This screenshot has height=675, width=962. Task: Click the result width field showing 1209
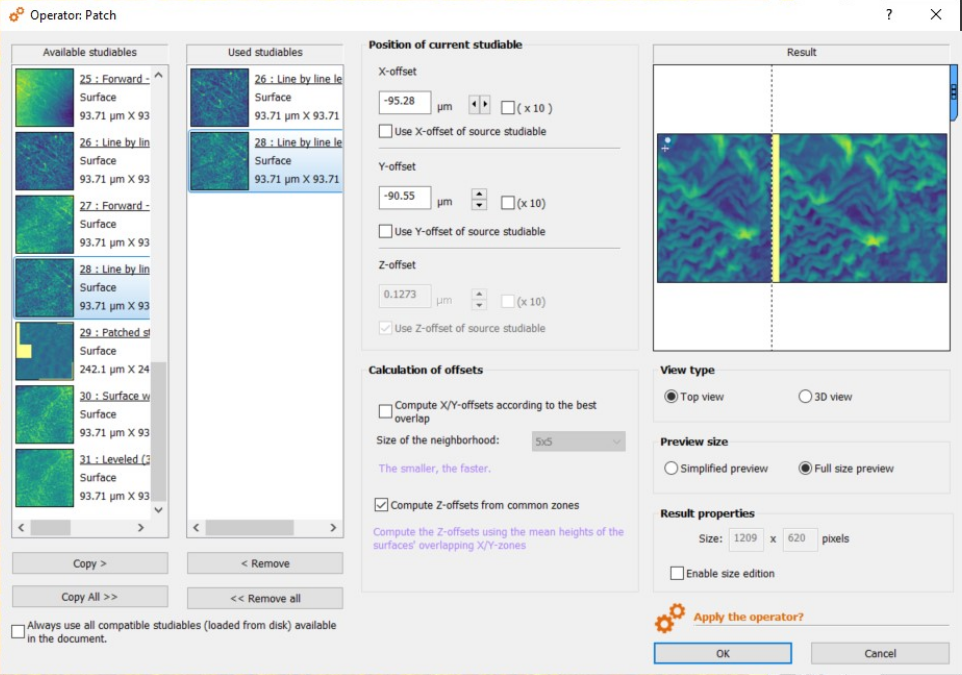tap(746, 539)
